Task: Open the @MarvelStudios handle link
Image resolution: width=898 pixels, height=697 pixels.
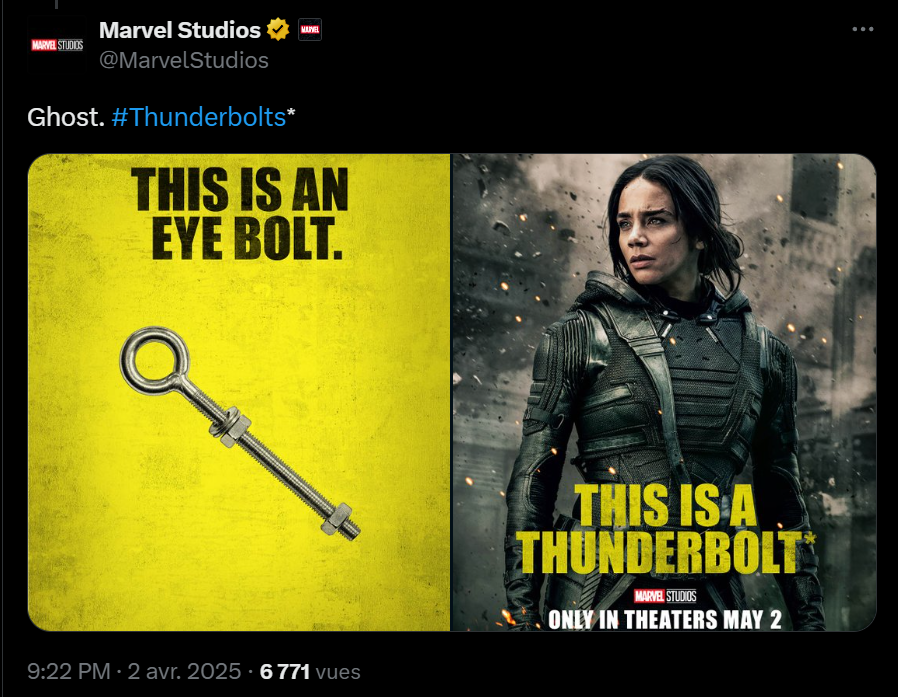Action: (184, 60)
